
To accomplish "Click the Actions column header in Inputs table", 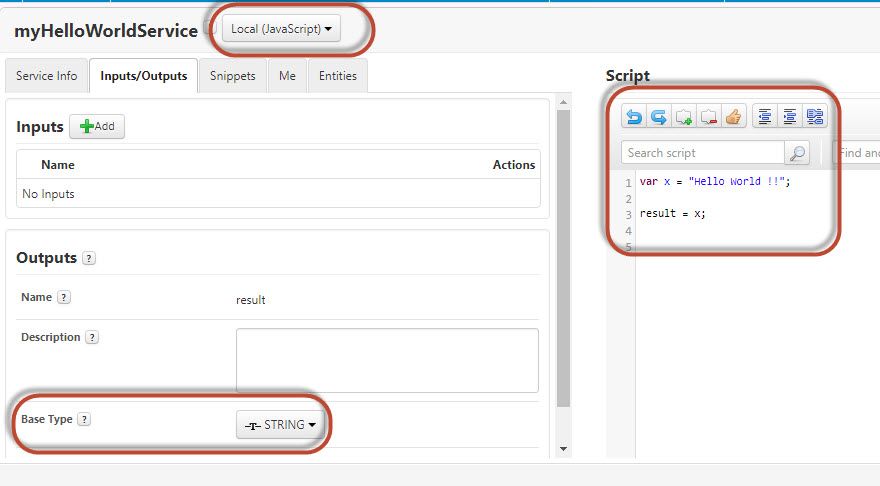I will [x=514, y=165].
